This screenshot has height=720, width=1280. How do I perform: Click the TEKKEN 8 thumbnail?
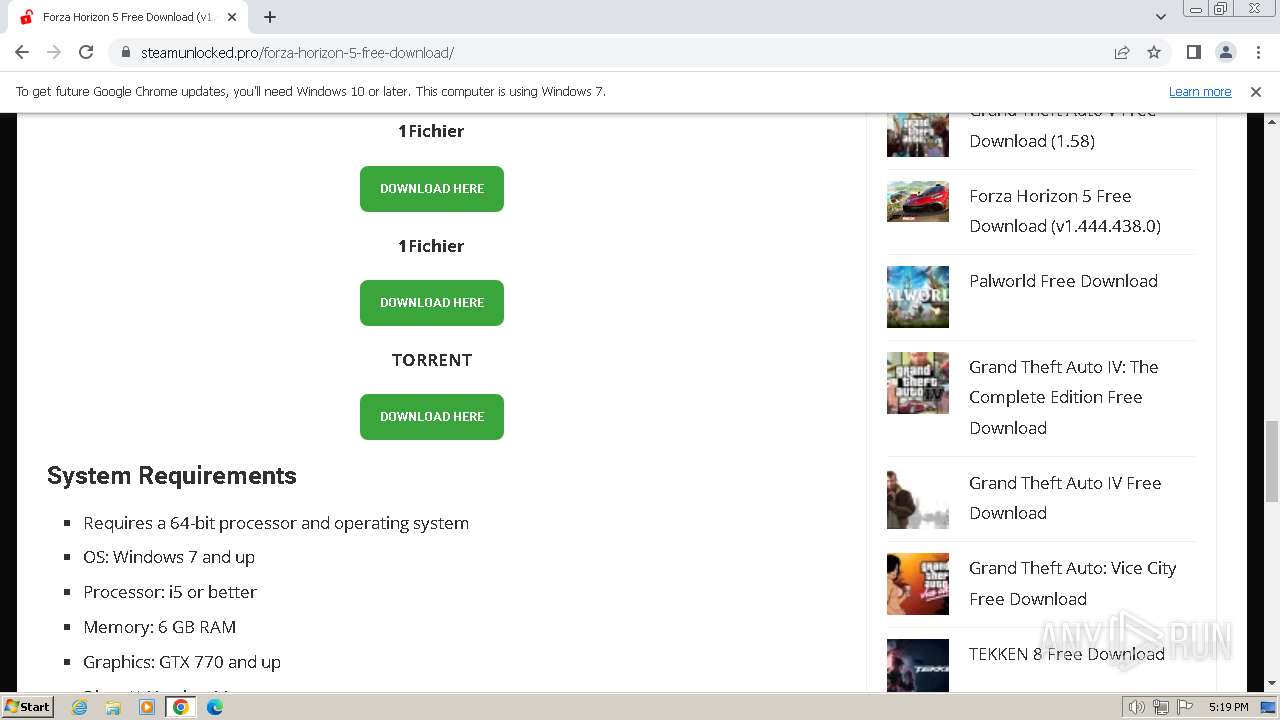(x=917, y=665)
